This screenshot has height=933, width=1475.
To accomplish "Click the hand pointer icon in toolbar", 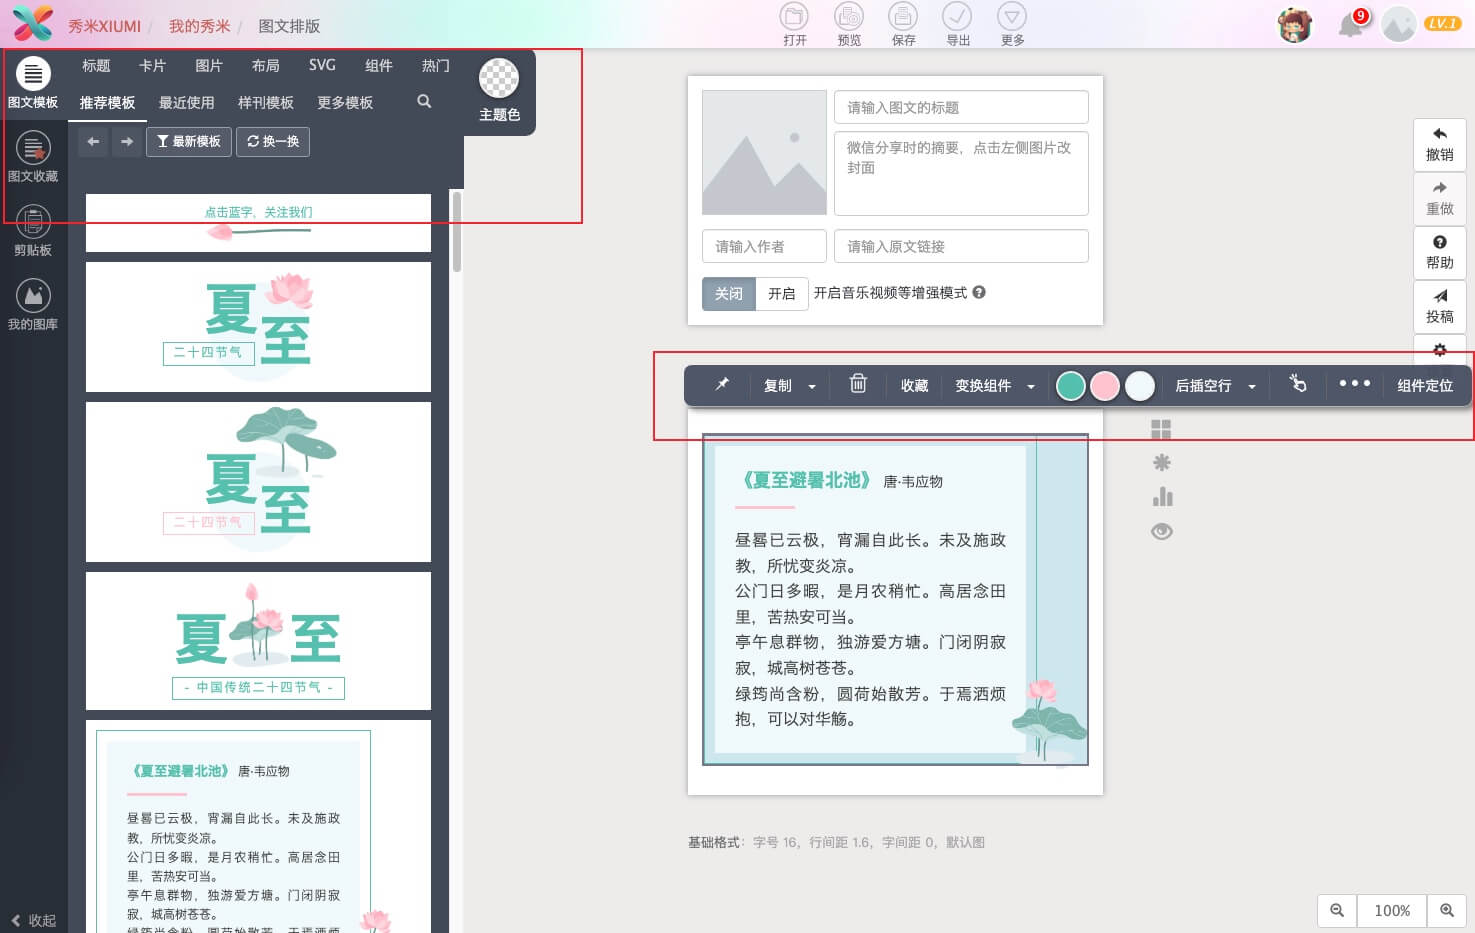I will (x=1298, y=384).
